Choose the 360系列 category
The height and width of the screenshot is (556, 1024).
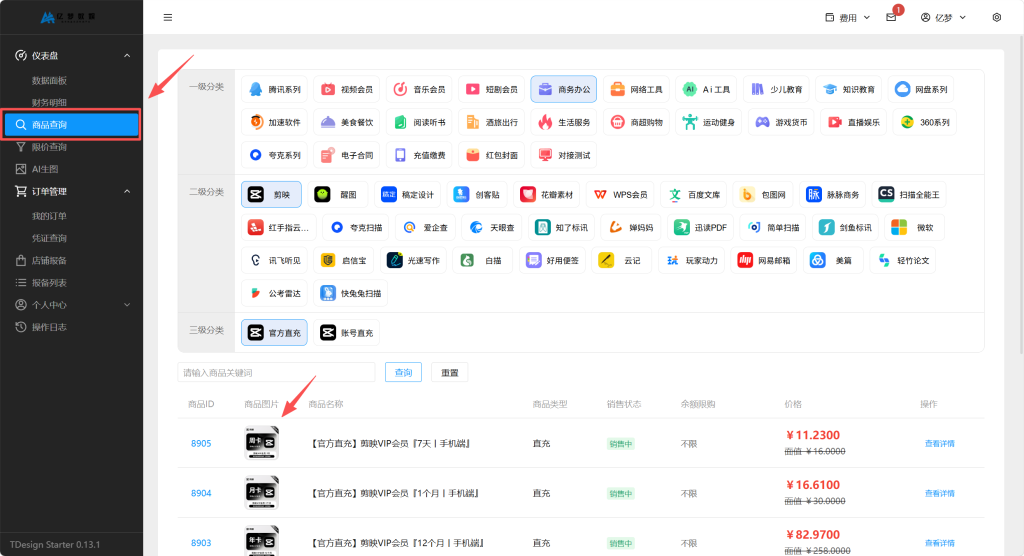(x=925, y=122)
